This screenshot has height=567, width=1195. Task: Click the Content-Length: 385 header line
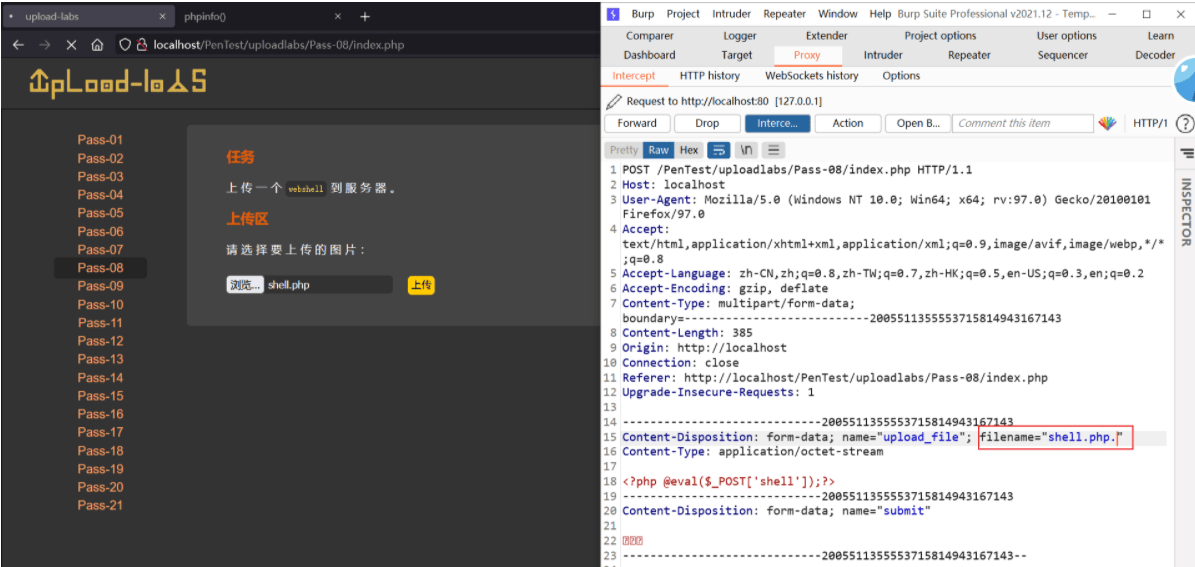tap(687, 333)
